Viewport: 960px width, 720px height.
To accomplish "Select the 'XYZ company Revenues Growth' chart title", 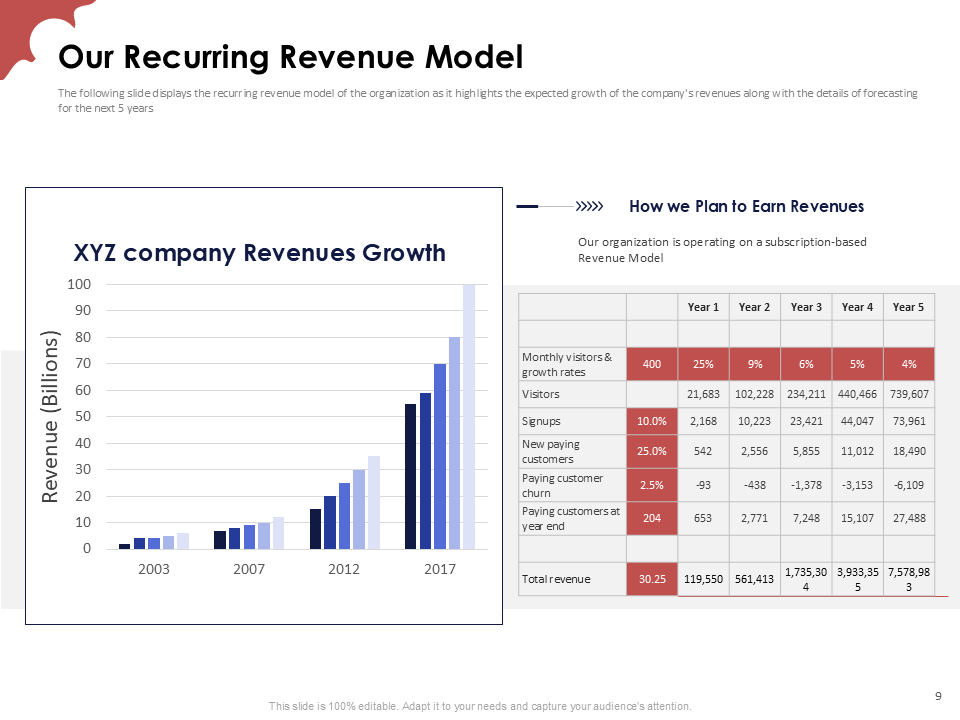I will click(259, 252).
